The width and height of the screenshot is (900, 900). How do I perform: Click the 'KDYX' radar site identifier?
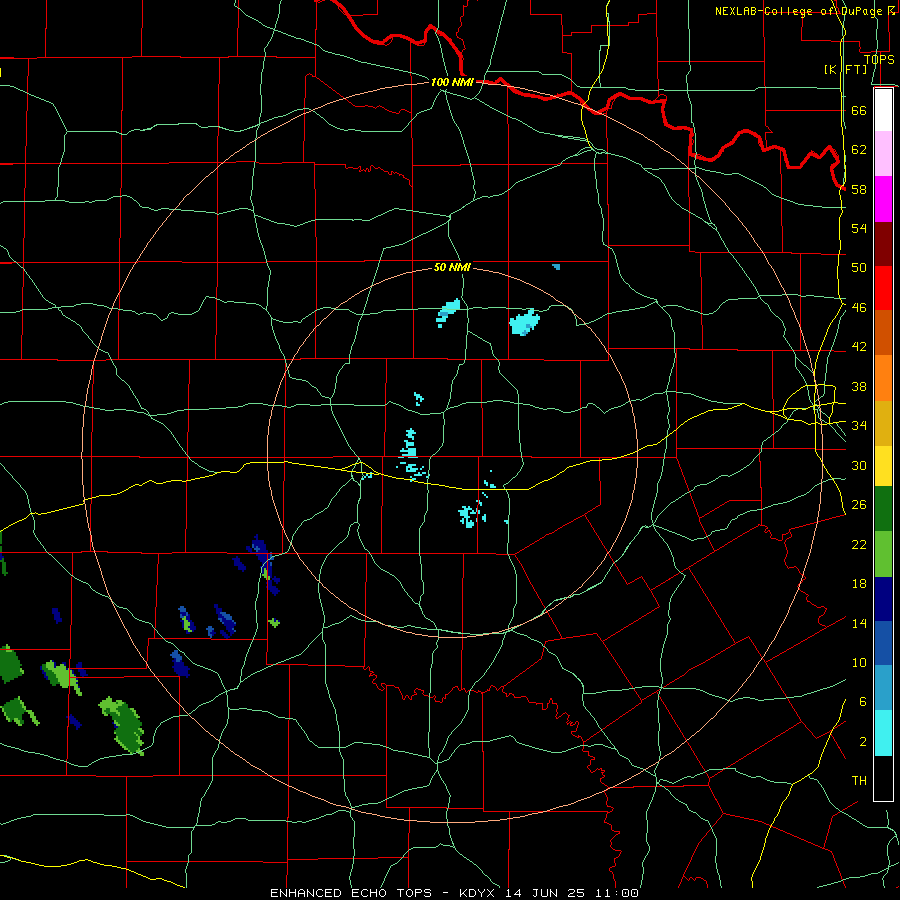coord(480,893)
